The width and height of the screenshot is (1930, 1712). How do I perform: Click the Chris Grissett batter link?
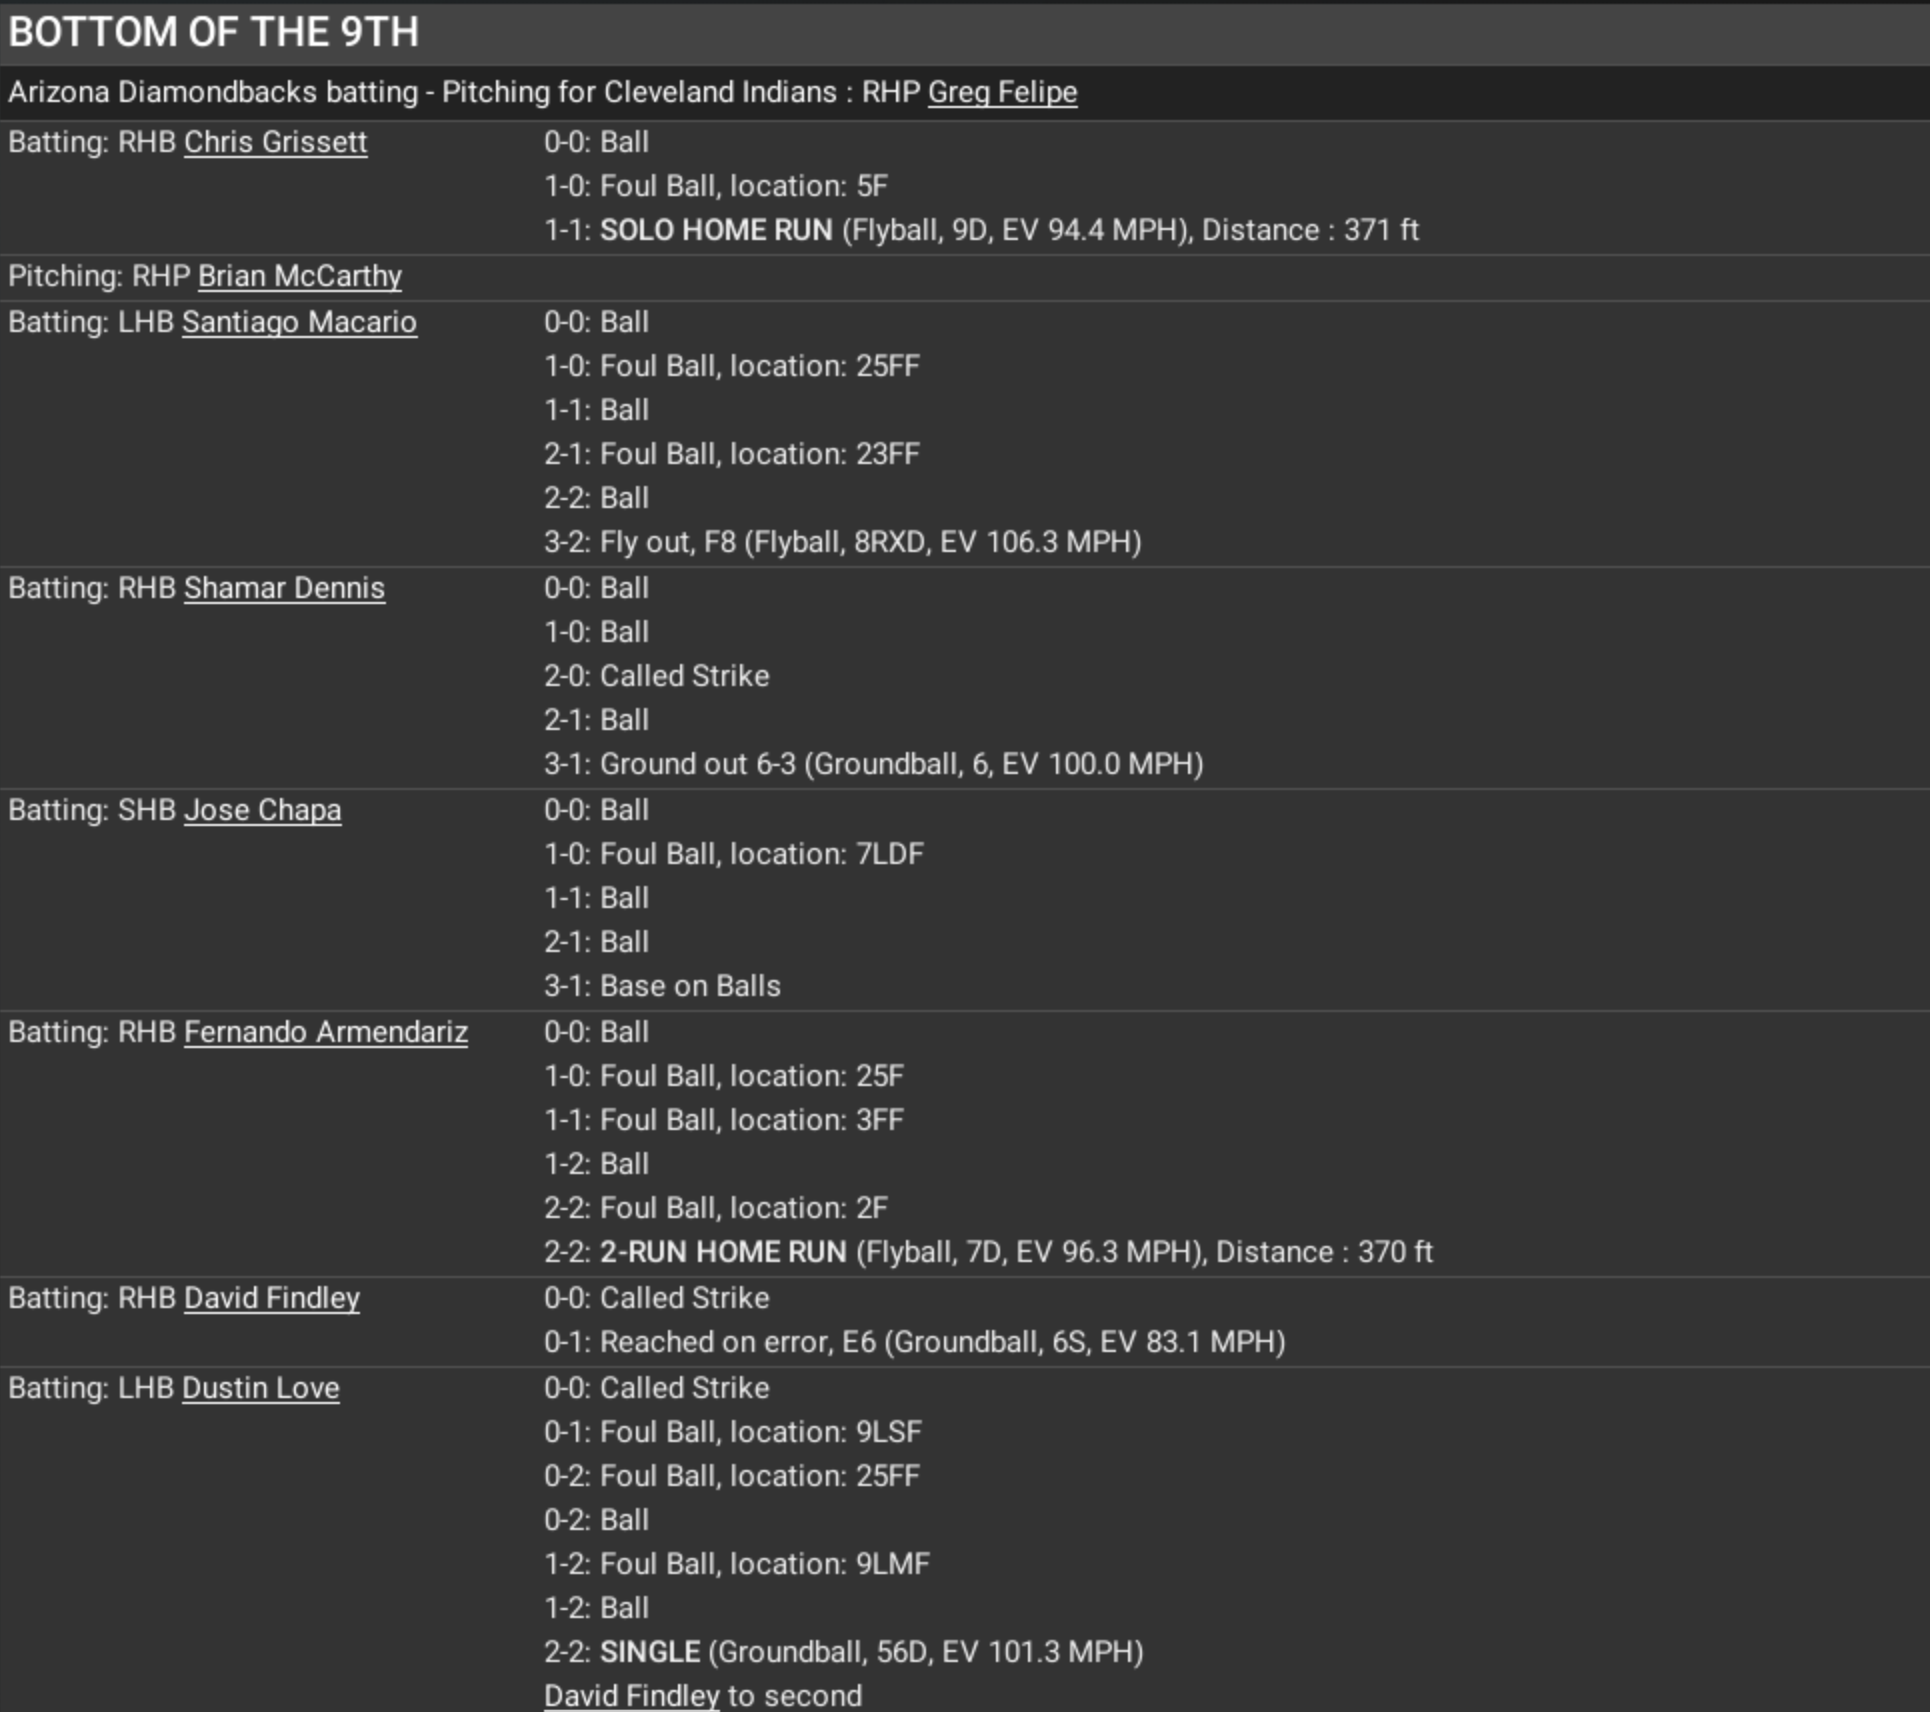tap(275, 142)
